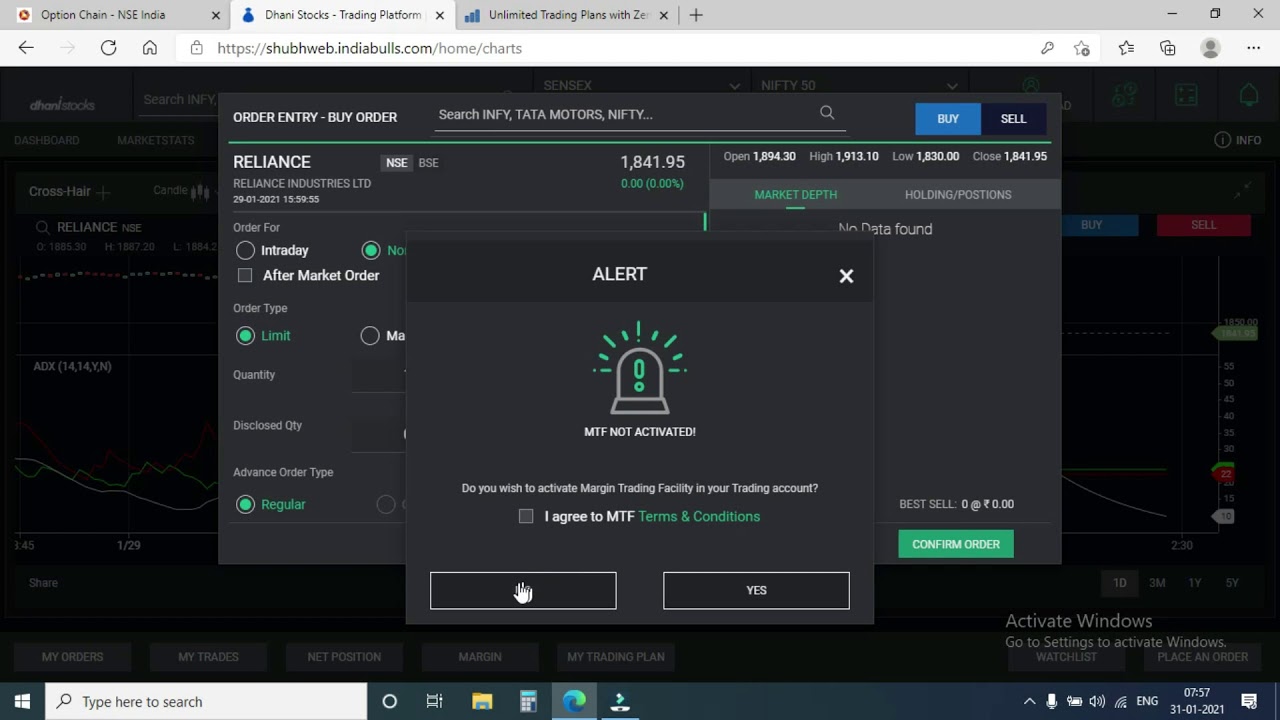Viewport: 1280px width, 720px height.
Task: Switch to the MARKET DEPTH tab
Action: click(795, 195)
